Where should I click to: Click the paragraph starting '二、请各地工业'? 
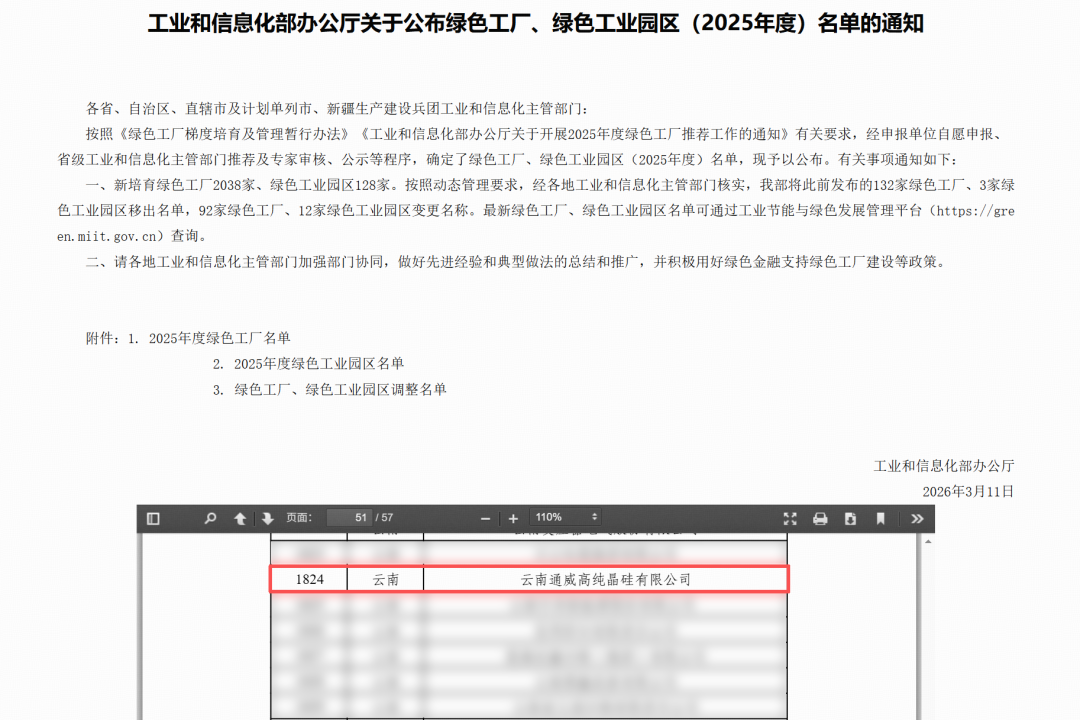click(x=517, y=262)
